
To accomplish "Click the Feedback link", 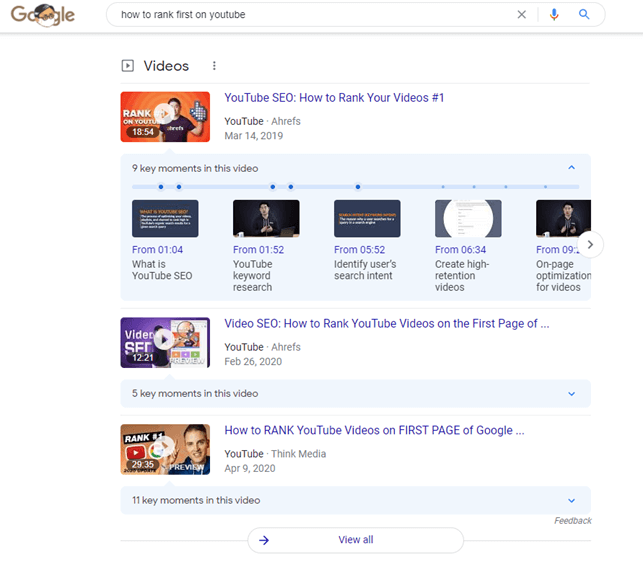I will point(573,521).
